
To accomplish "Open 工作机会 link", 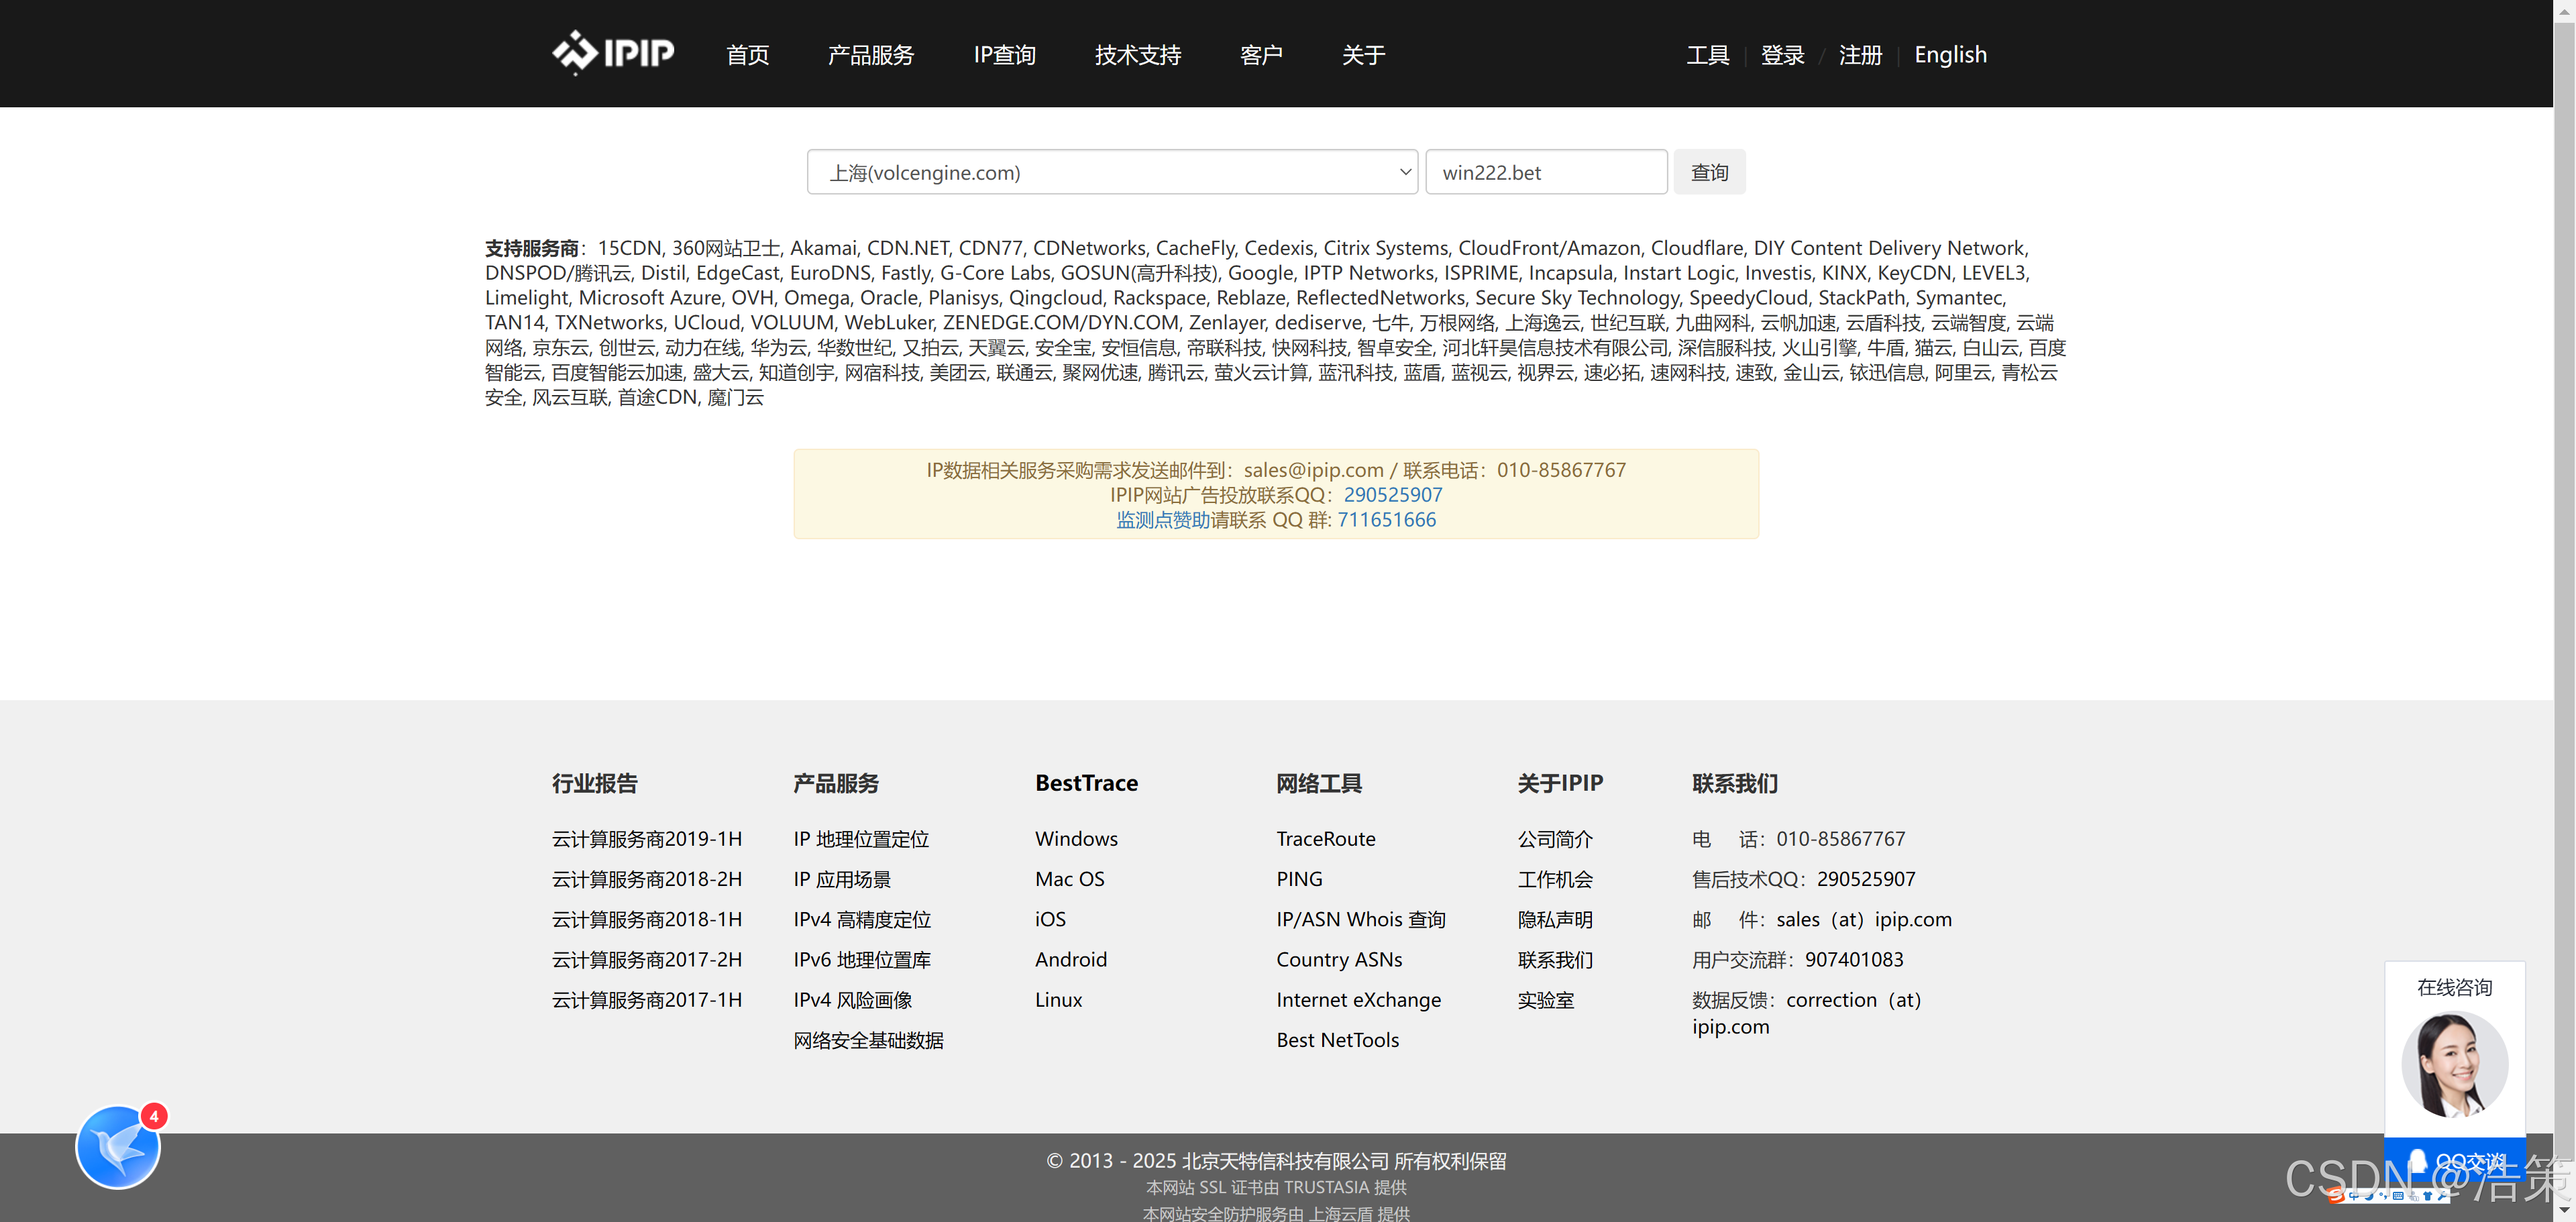I will pos(1555,879).
